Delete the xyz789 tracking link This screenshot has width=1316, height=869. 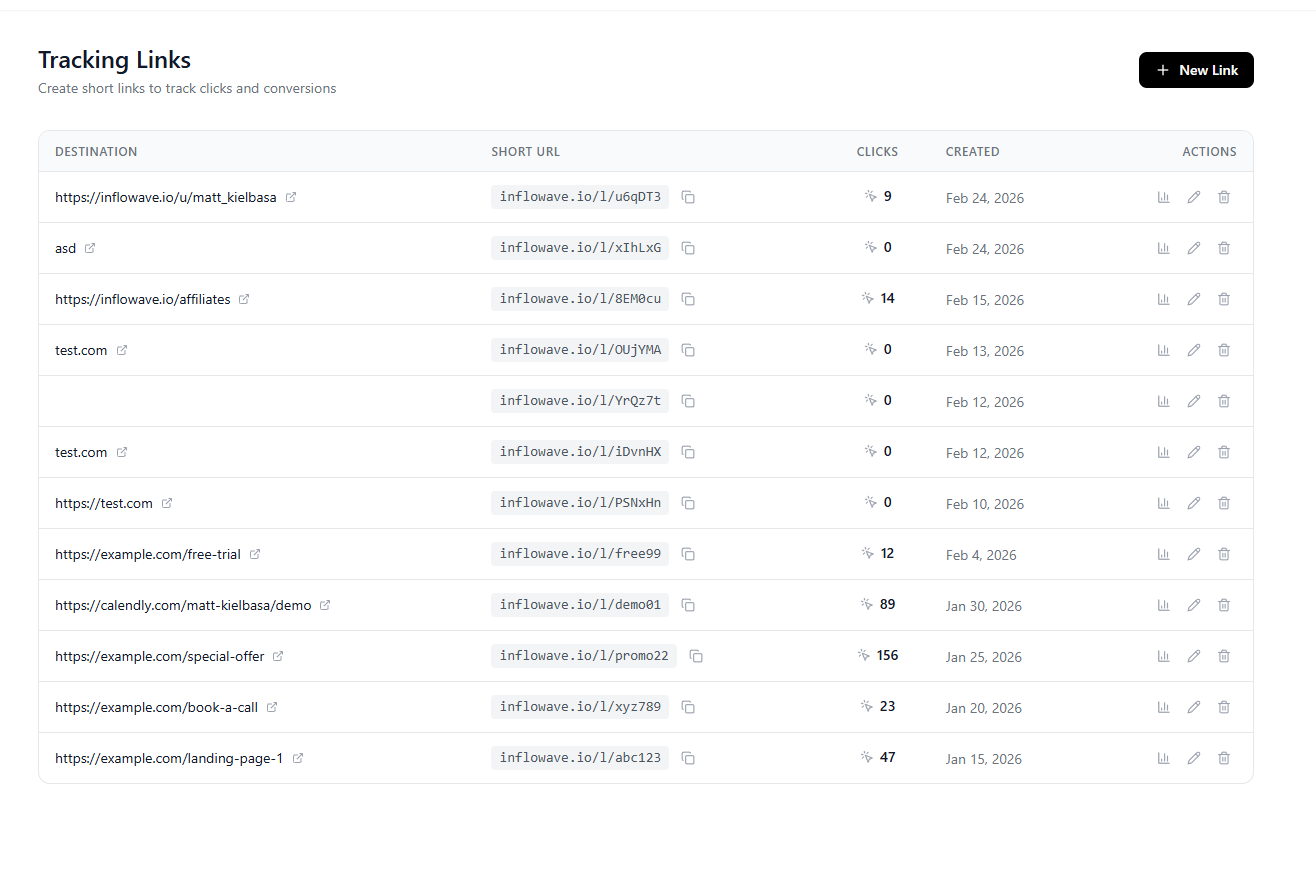pyautogui.click(x=1223, y=707)
